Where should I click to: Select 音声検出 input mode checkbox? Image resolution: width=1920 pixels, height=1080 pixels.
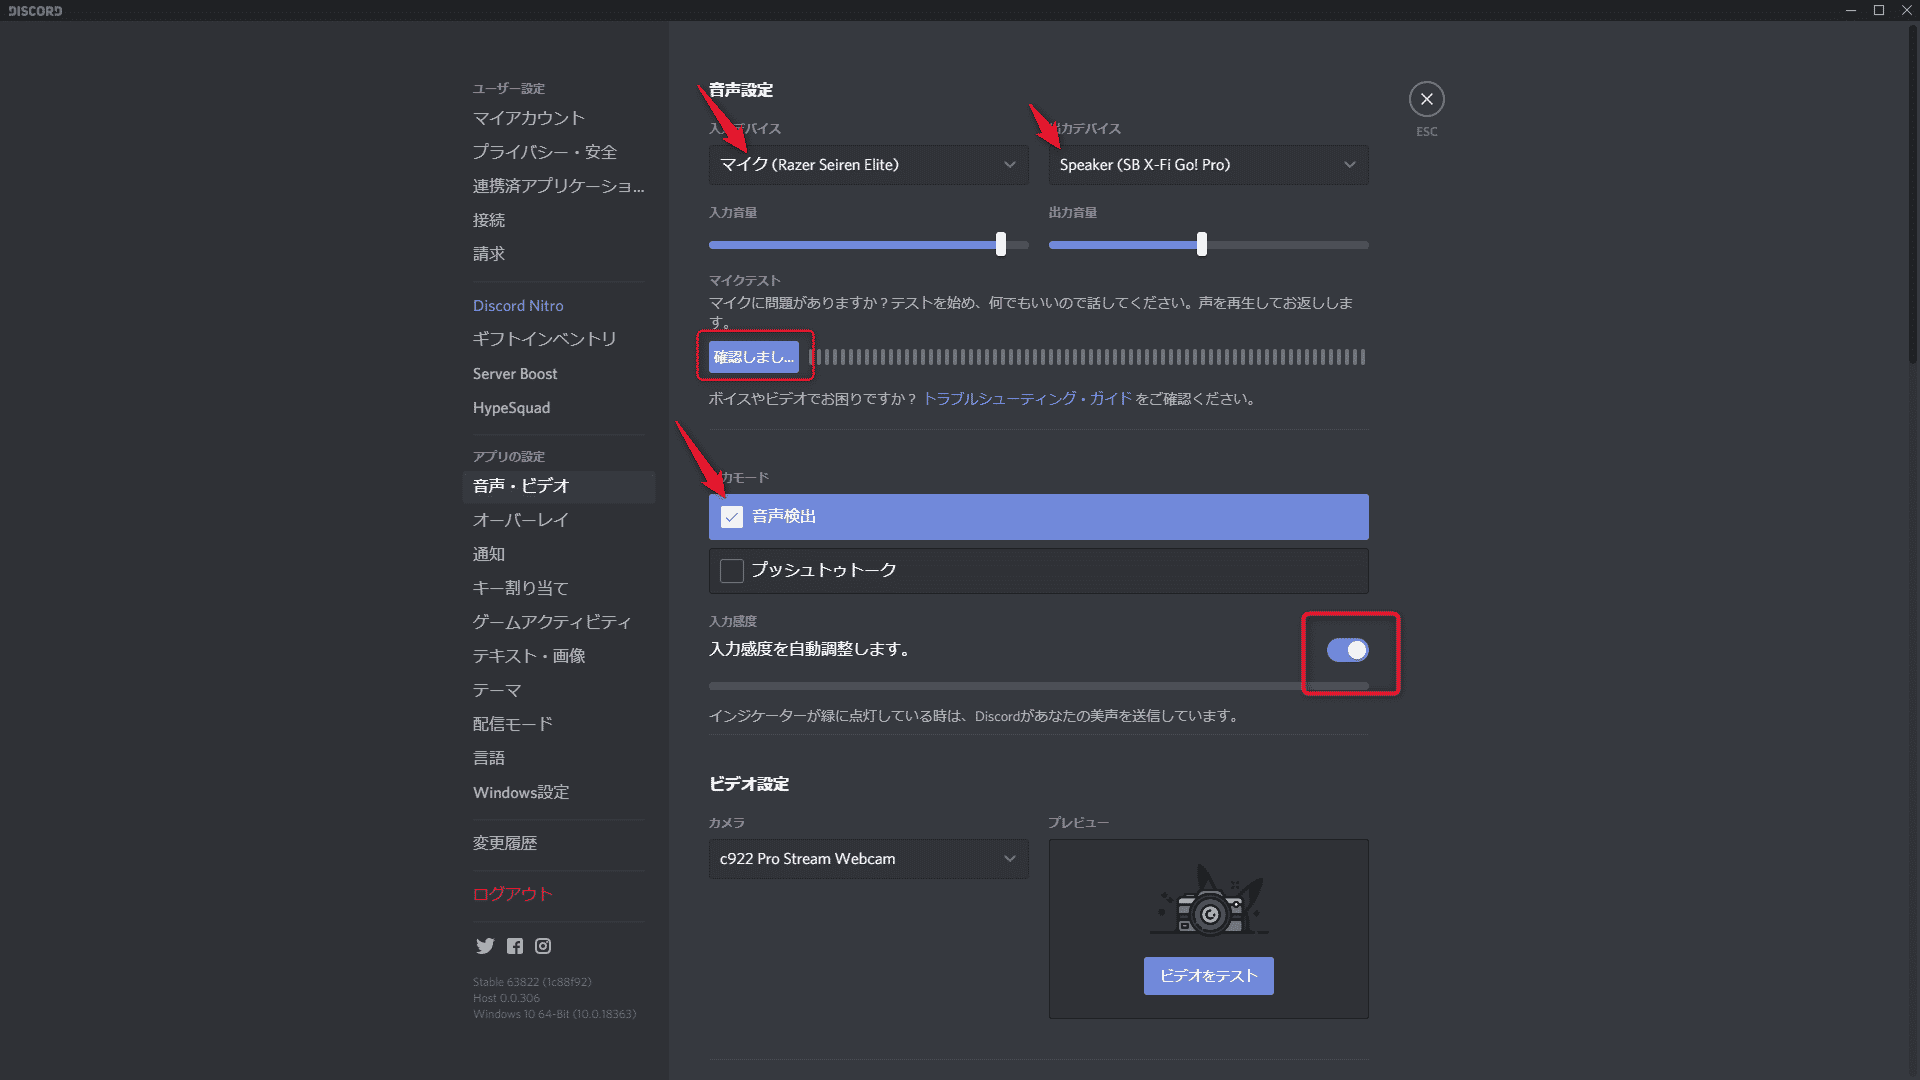[x=732, y=517]
